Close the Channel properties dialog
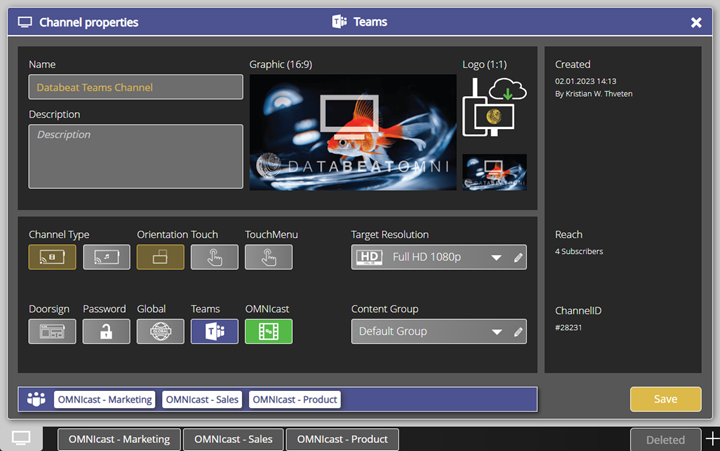Screen dimensions: 720x451 pos(696,22)
